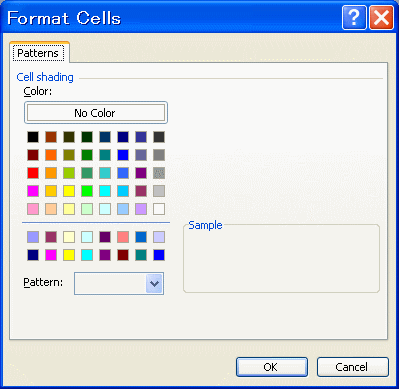The image size is (399, 389).
Task: Select the bright red color swatch
Action: 33,173
